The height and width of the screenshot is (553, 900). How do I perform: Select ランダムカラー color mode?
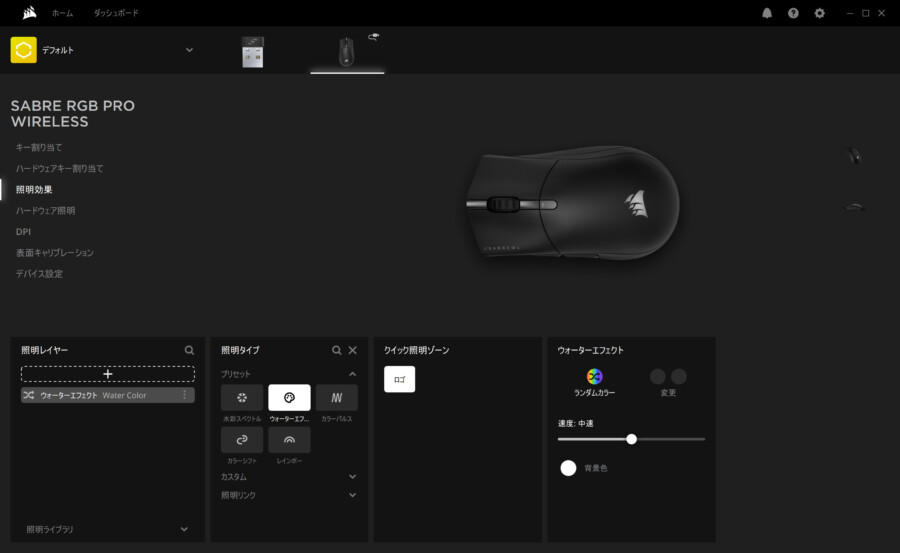coord(594,377)
